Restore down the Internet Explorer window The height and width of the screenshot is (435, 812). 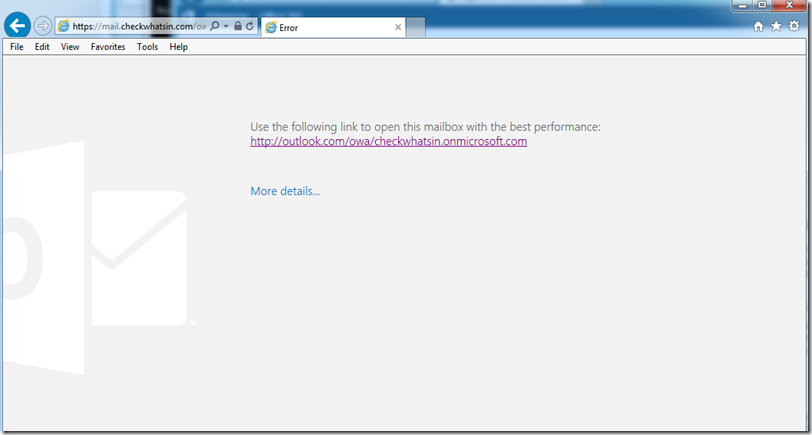(x=762, y=5)
